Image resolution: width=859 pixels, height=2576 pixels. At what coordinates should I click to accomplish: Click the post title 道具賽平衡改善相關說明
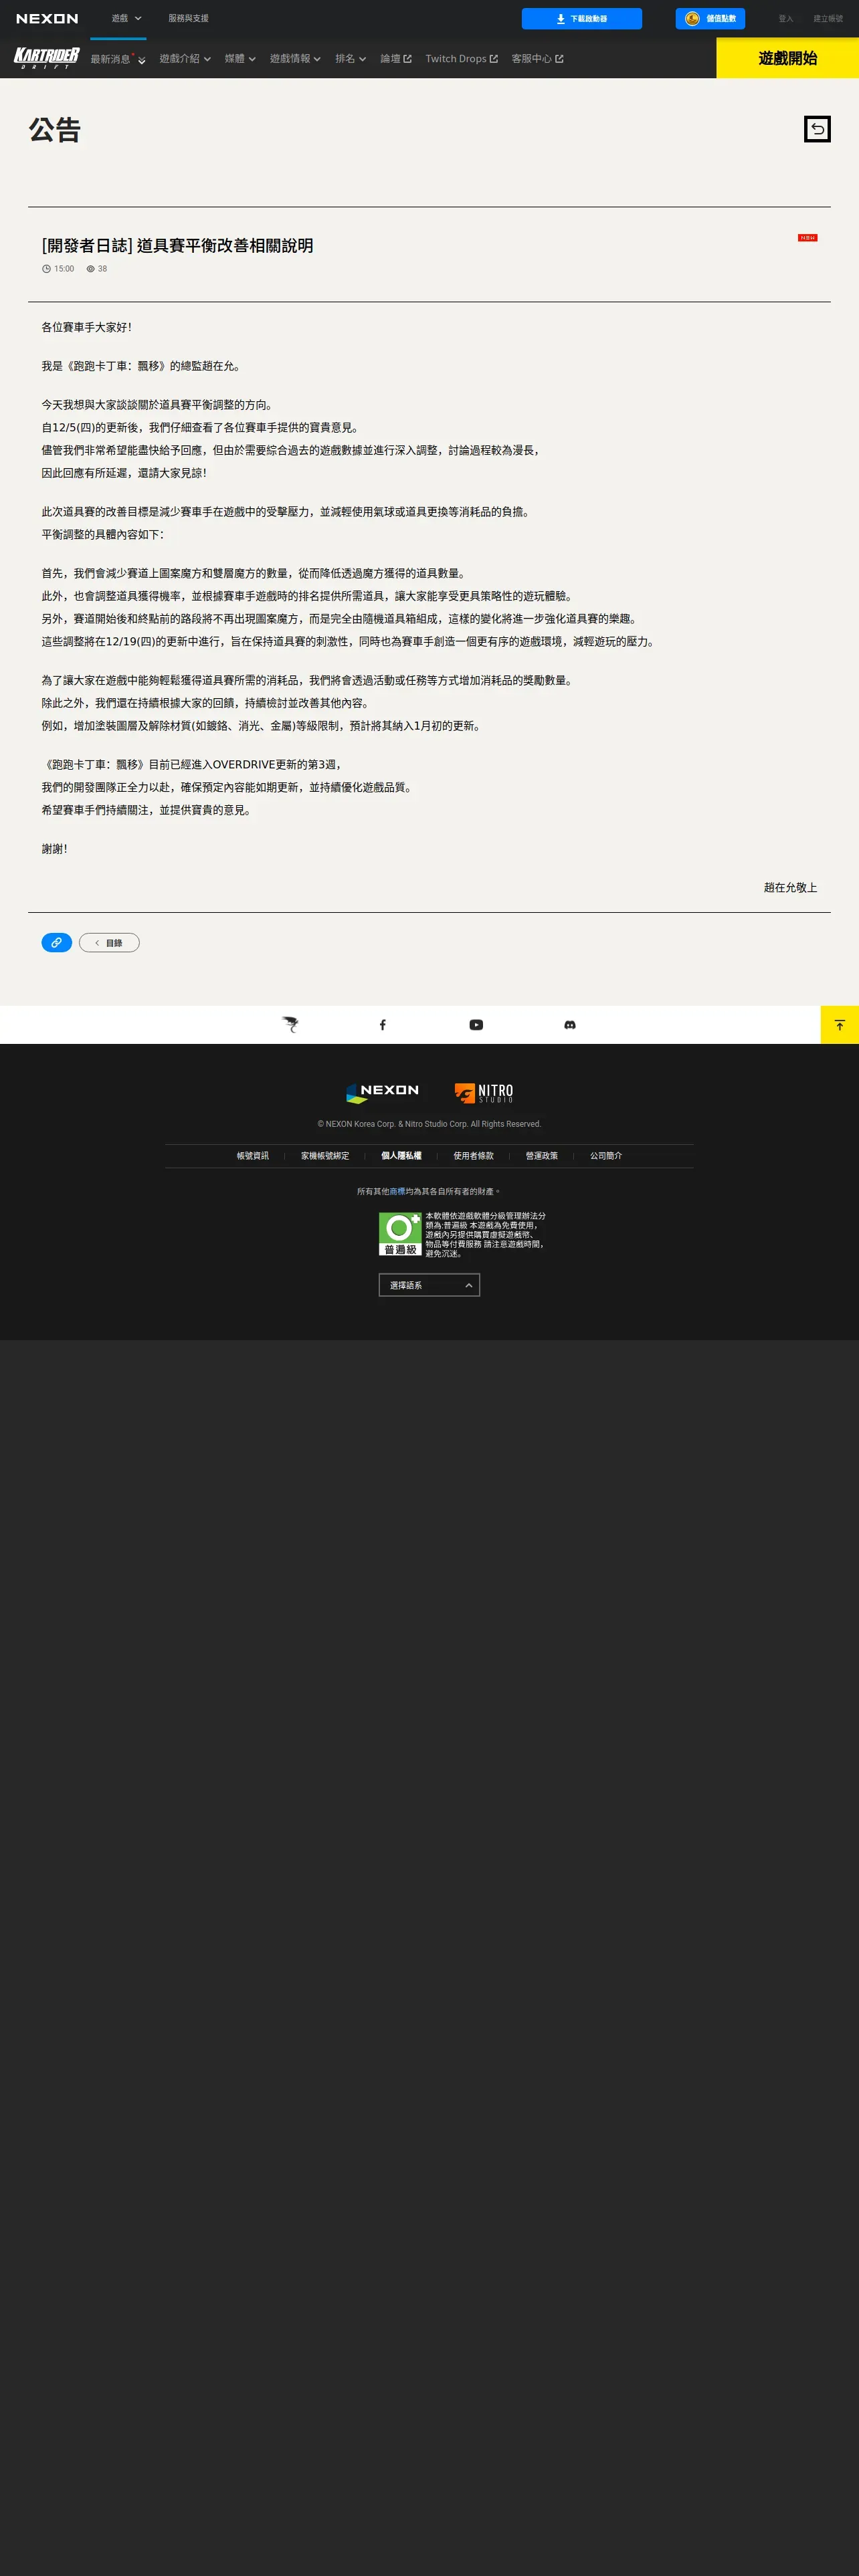coord(177,245)
